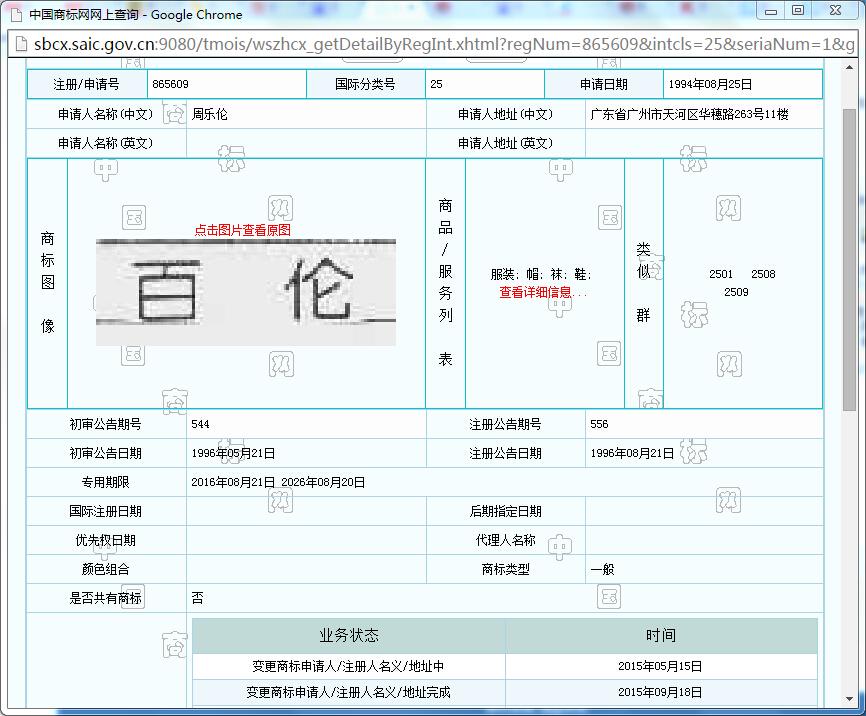Open the 查看详细信息 goods details link
This screenshot has width=866, height=716.
(x=543, y=293)
